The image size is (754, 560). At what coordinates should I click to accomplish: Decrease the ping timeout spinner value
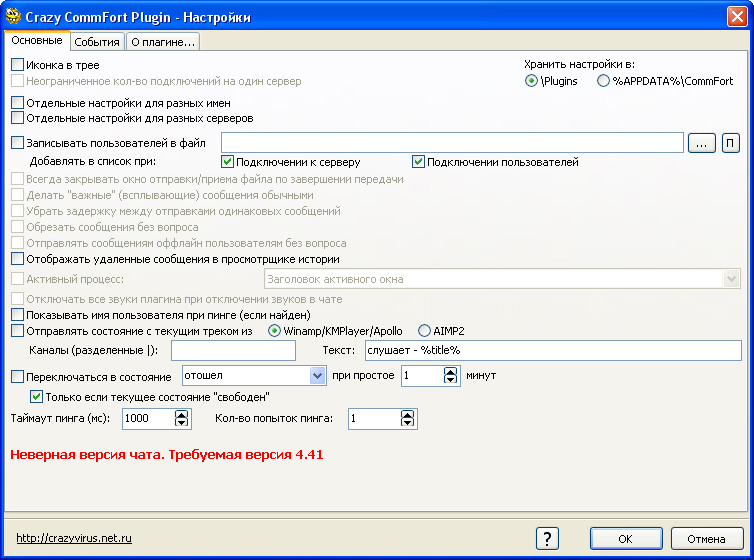coord(181,424)
